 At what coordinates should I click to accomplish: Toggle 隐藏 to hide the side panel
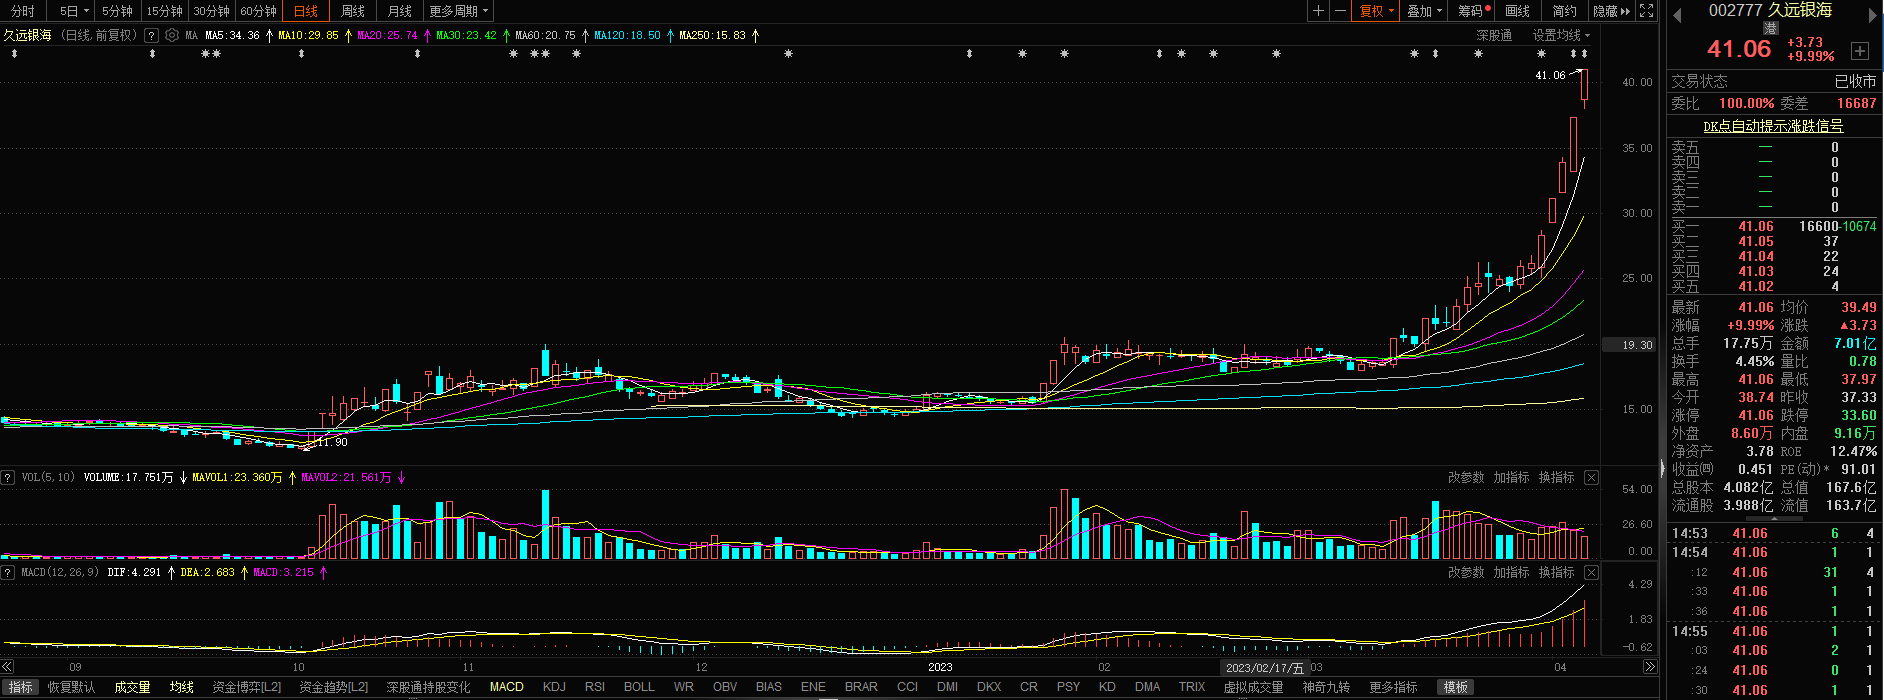(x=1611, y=11)
